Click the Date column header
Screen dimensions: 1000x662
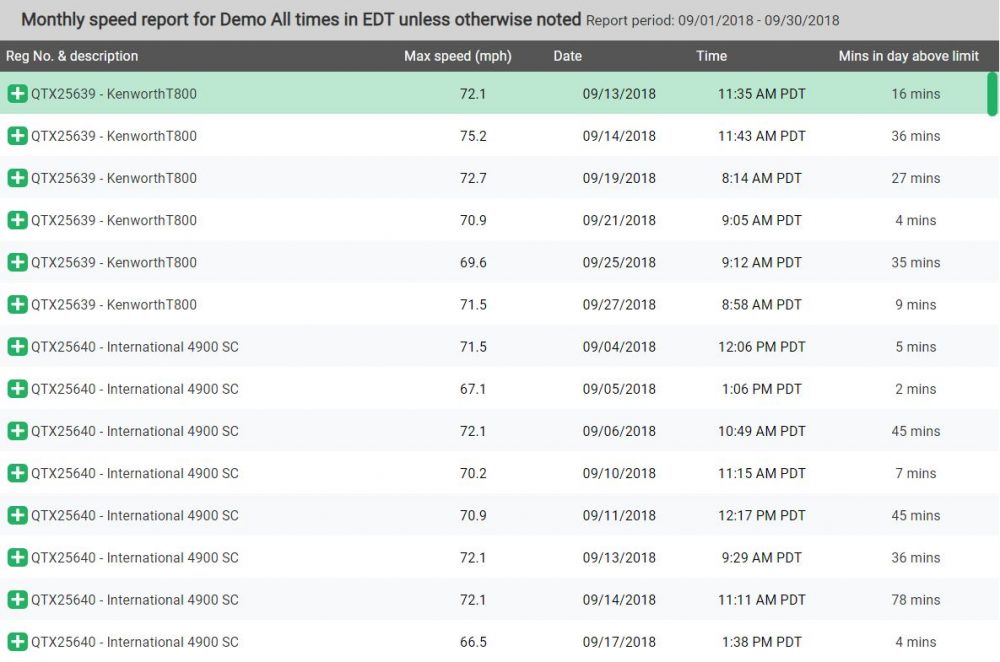coord(568,56)
